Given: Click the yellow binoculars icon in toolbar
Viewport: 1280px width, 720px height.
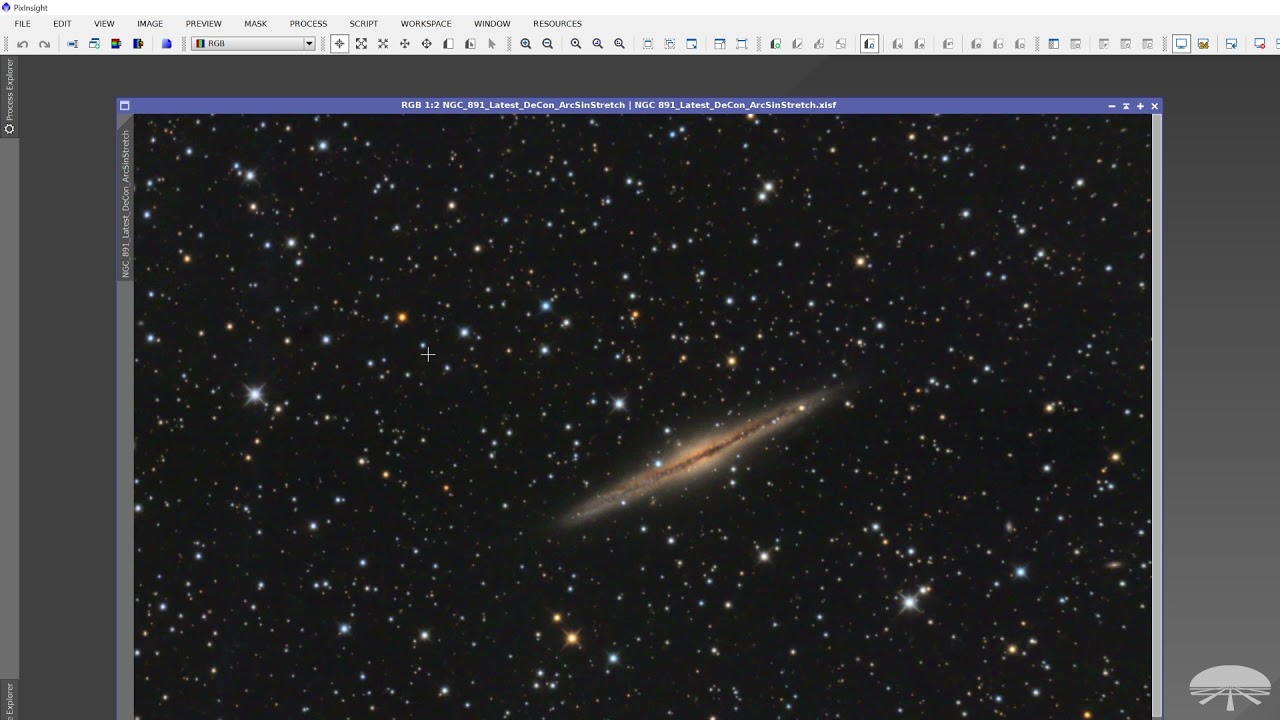Looking at the screenshot, I should coord(1204,44).
